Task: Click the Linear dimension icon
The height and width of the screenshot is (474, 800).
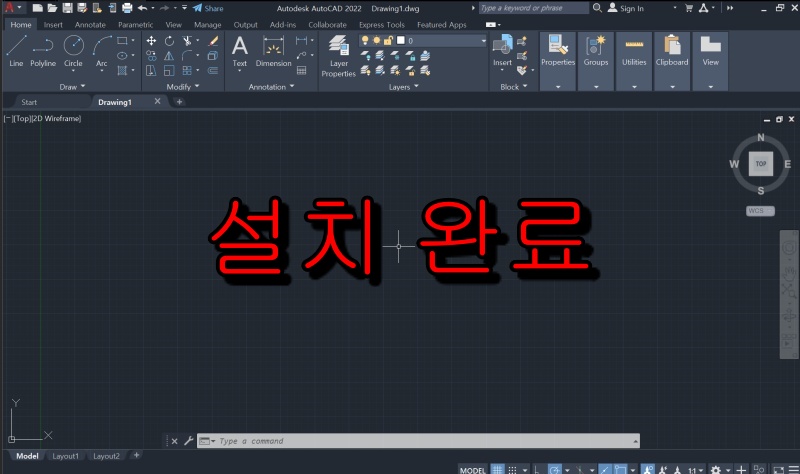Action: click(x=302, y=41)
